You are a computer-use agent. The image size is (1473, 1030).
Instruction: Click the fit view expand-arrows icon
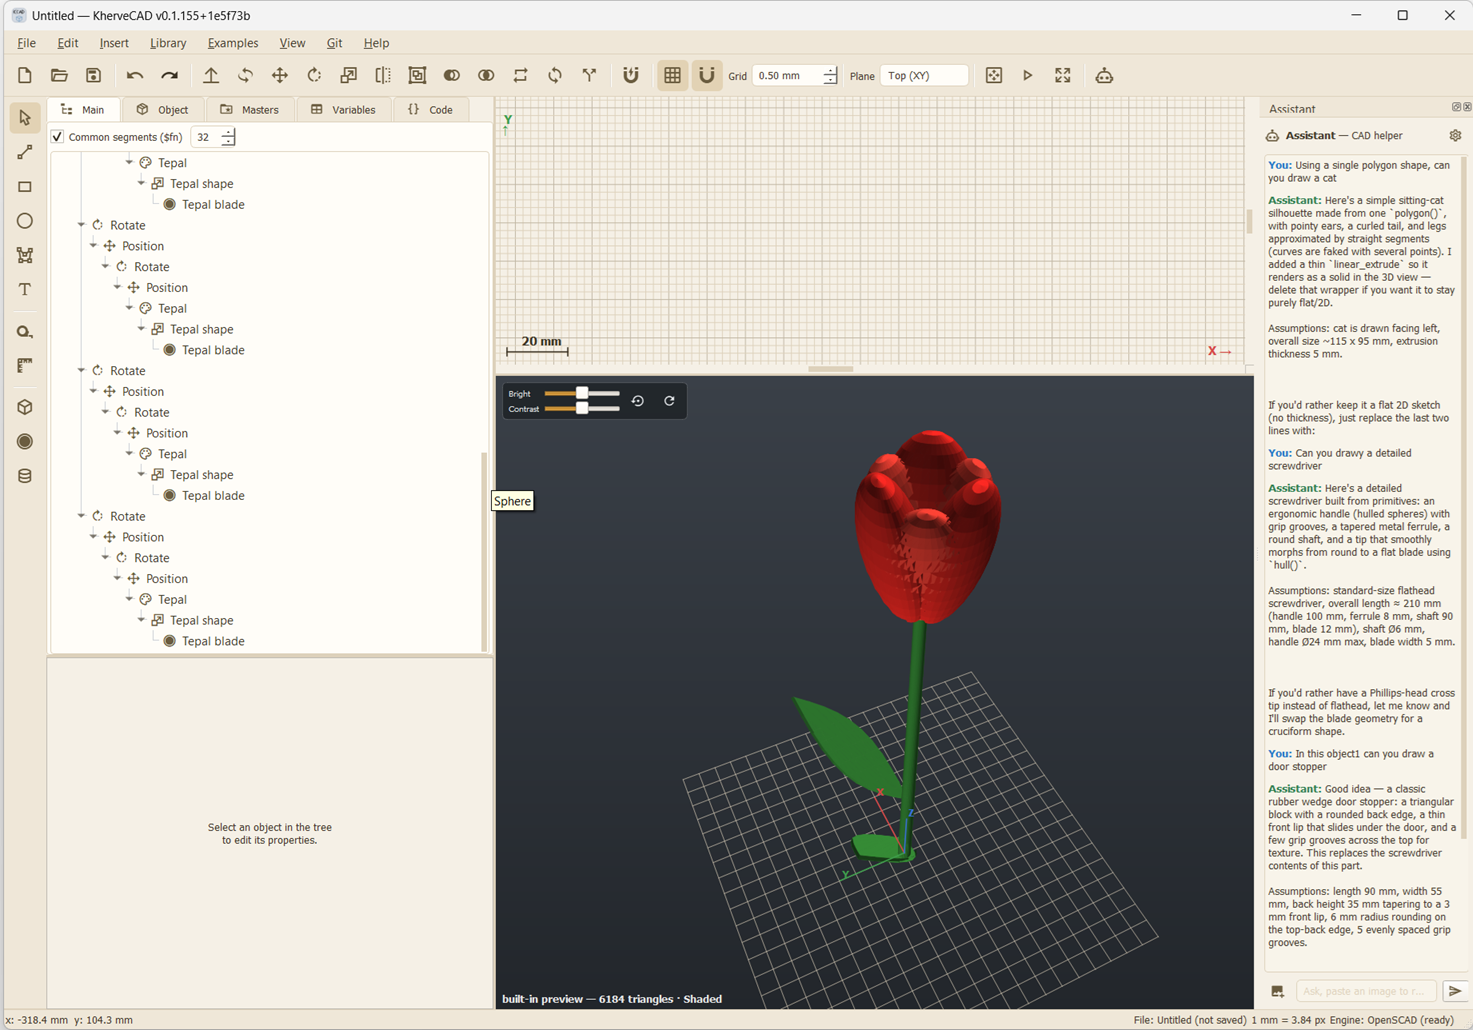click(x=1063, y=76)
